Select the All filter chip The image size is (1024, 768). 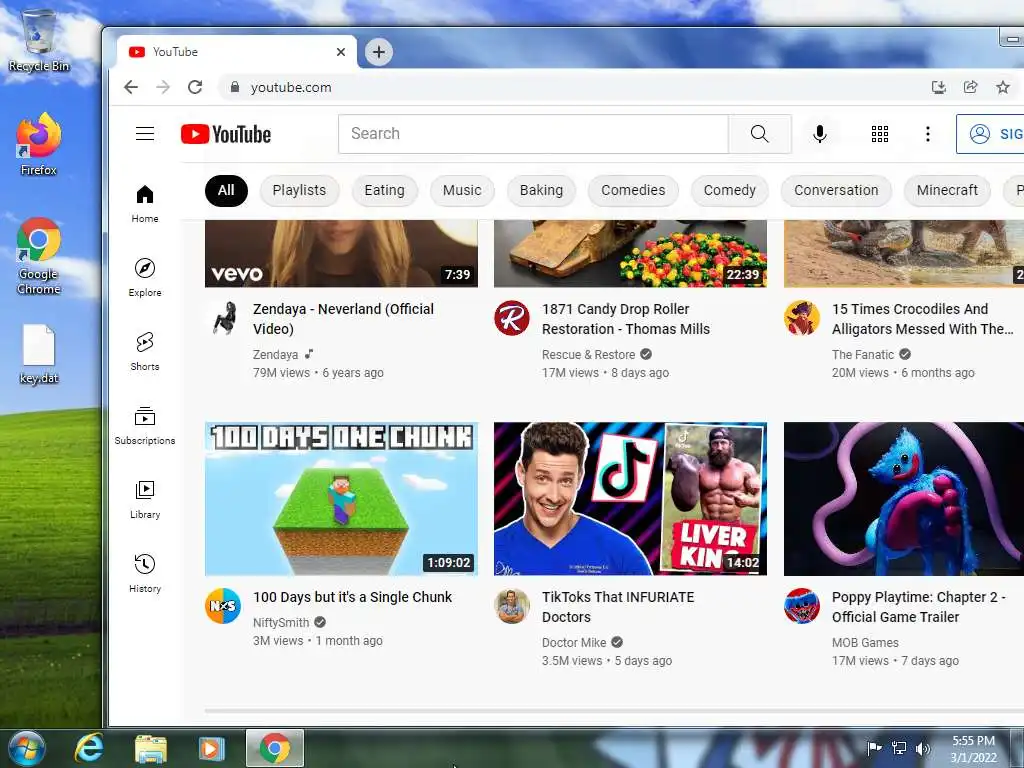[226, 191]
